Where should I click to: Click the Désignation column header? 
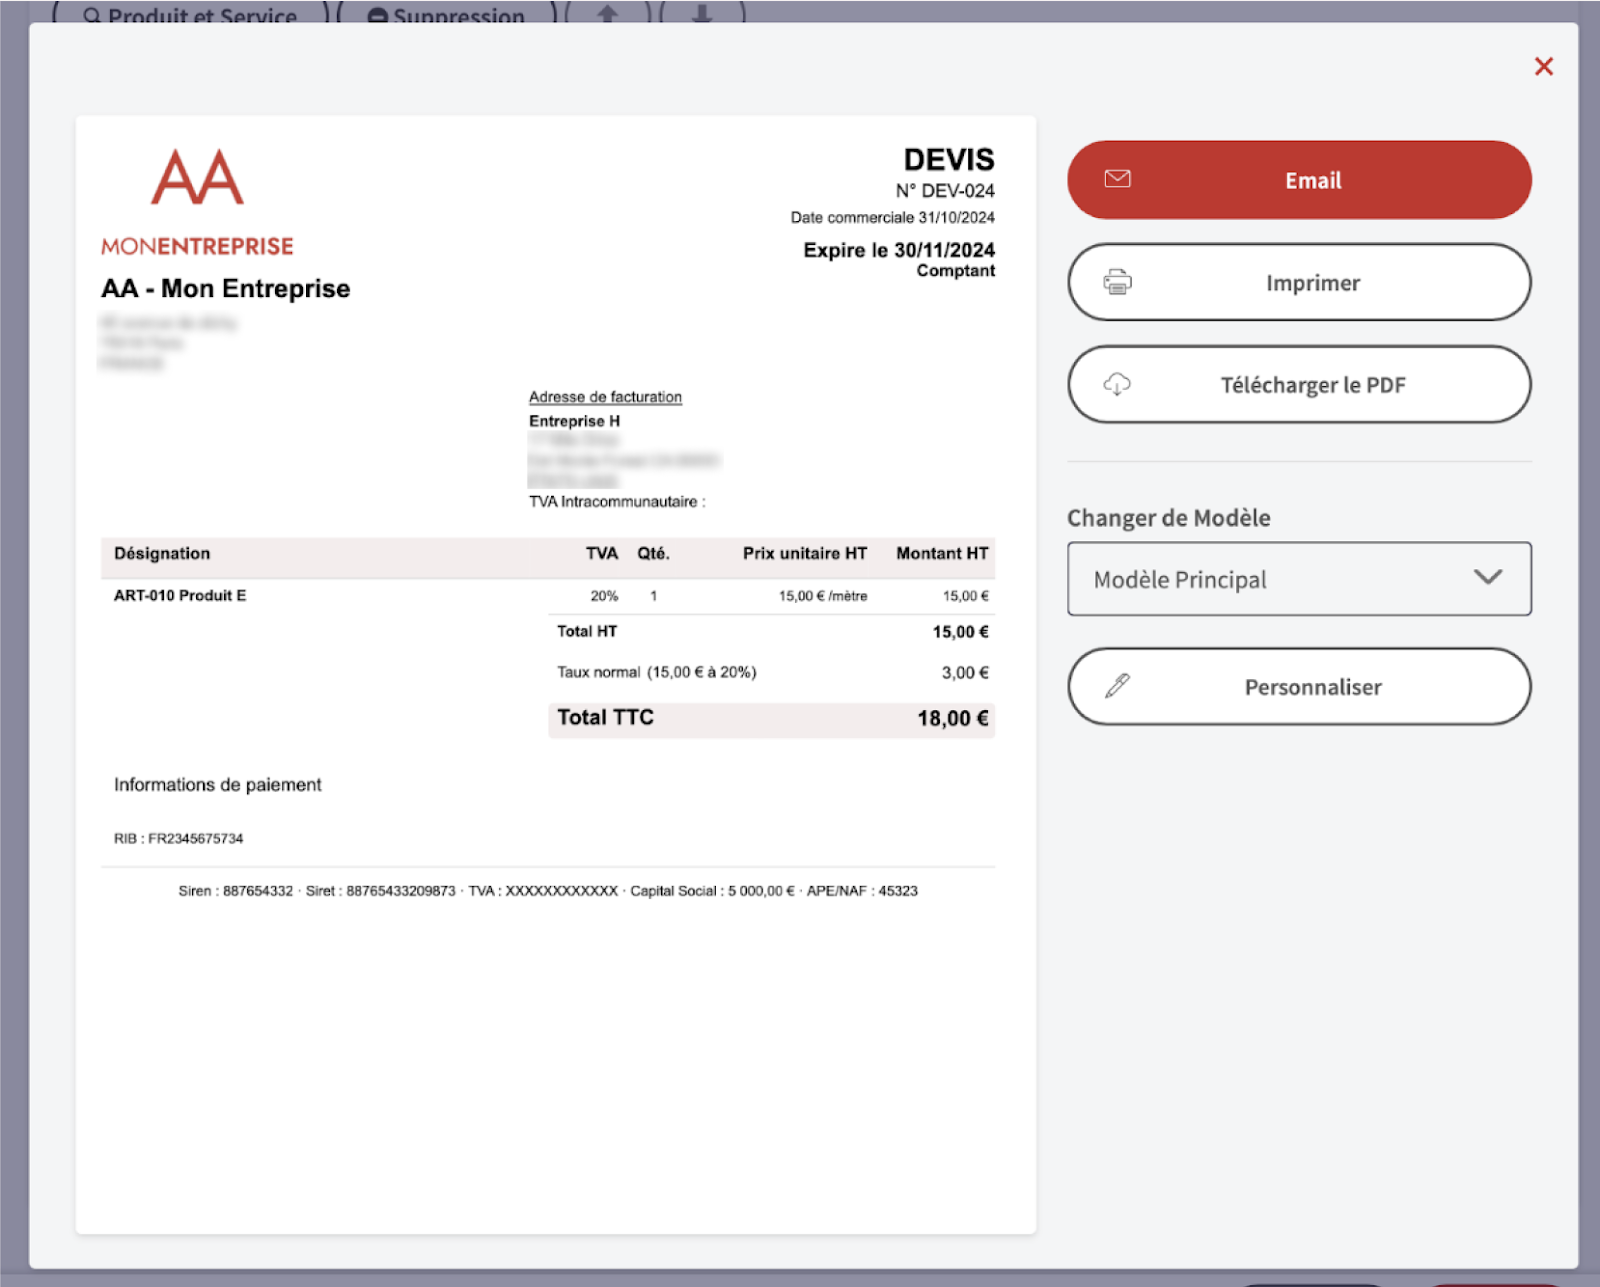tap(162, 553)
